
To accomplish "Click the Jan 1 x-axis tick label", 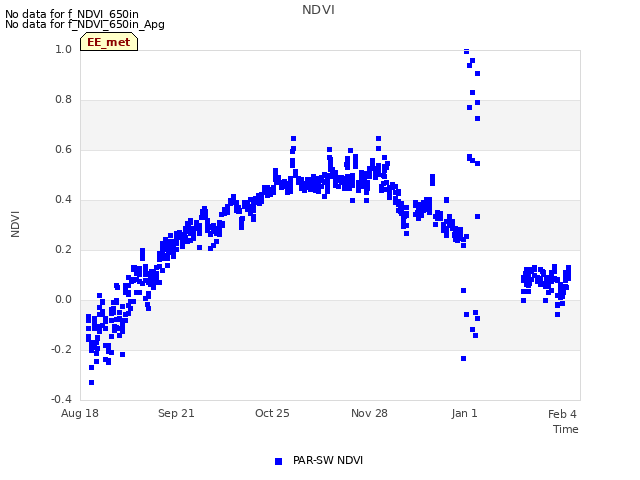I will click(x=464, y=413).
